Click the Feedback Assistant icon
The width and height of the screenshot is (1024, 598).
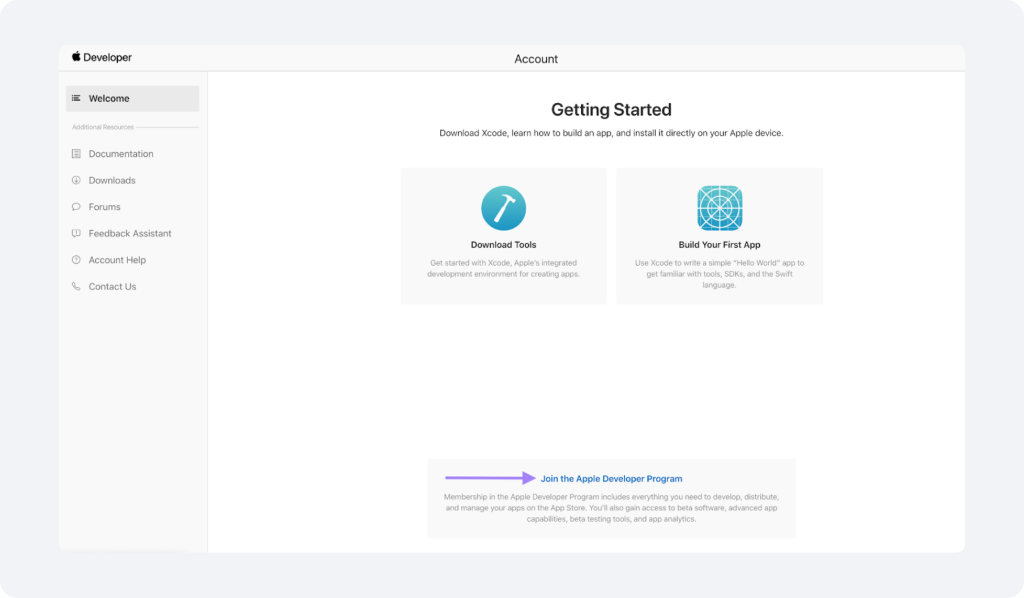tap(76, 234)
